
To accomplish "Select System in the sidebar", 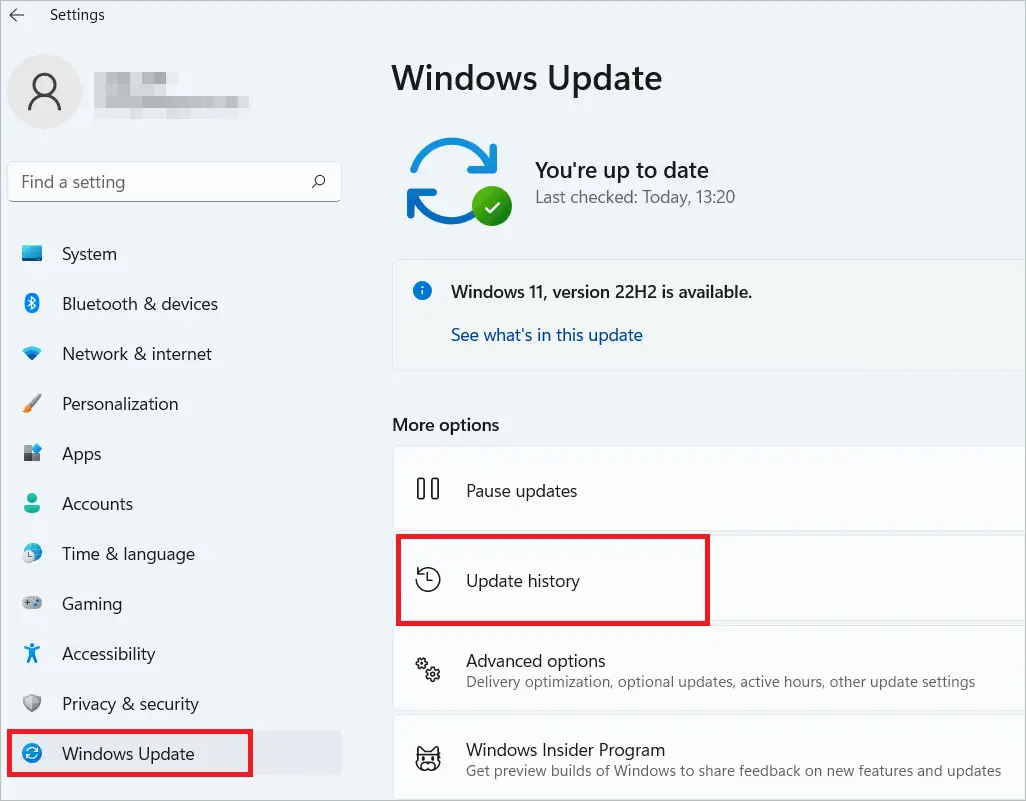I will point(31,254).
